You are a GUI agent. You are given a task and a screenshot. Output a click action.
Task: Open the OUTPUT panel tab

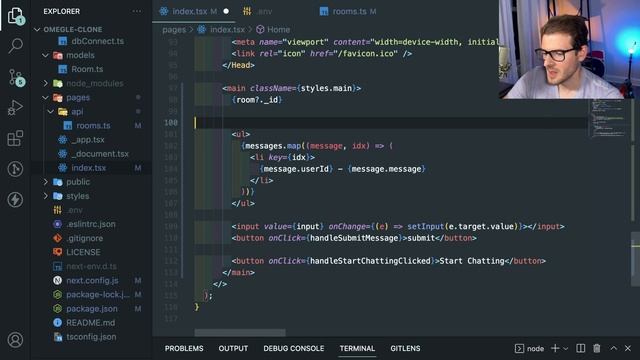[x=233, y=348]
